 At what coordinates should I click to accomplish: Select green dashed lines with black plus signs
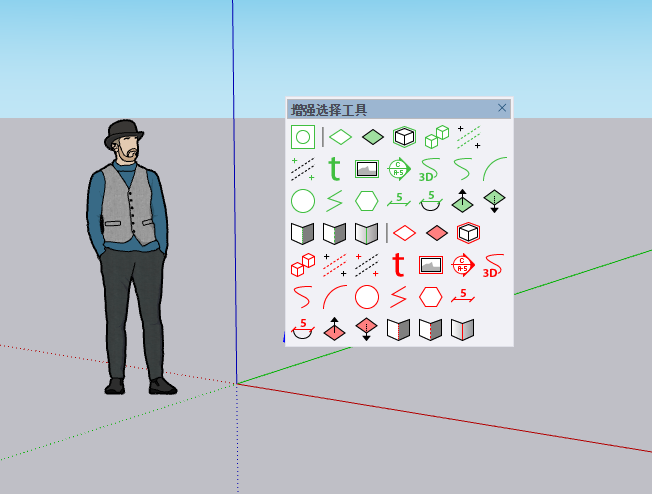(x=469, y=137)
